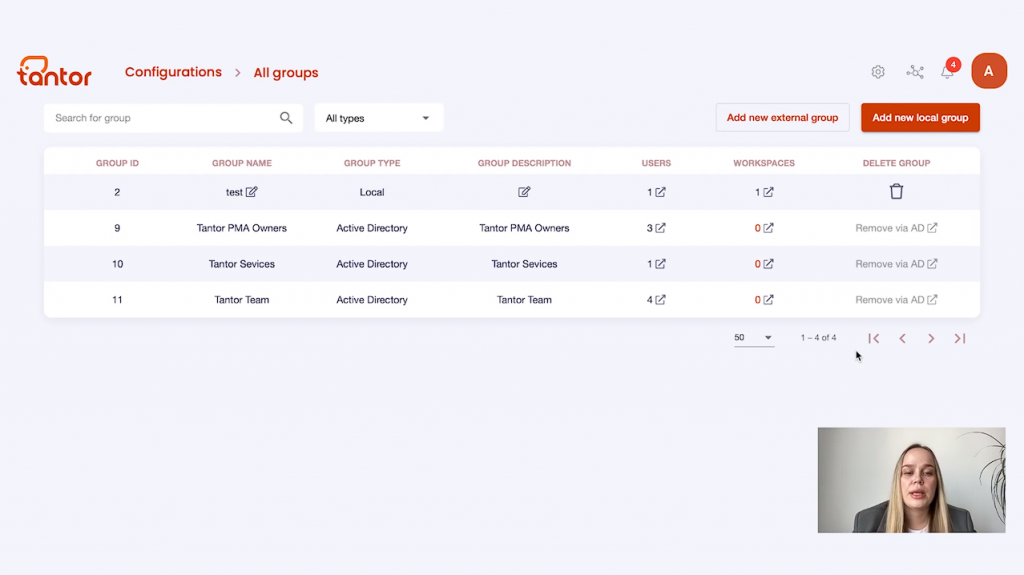Viewport: 1024px width, 575px height.
Task: Click Remove via AD for Tantor Sevices
Action: [x=896, y=264]
